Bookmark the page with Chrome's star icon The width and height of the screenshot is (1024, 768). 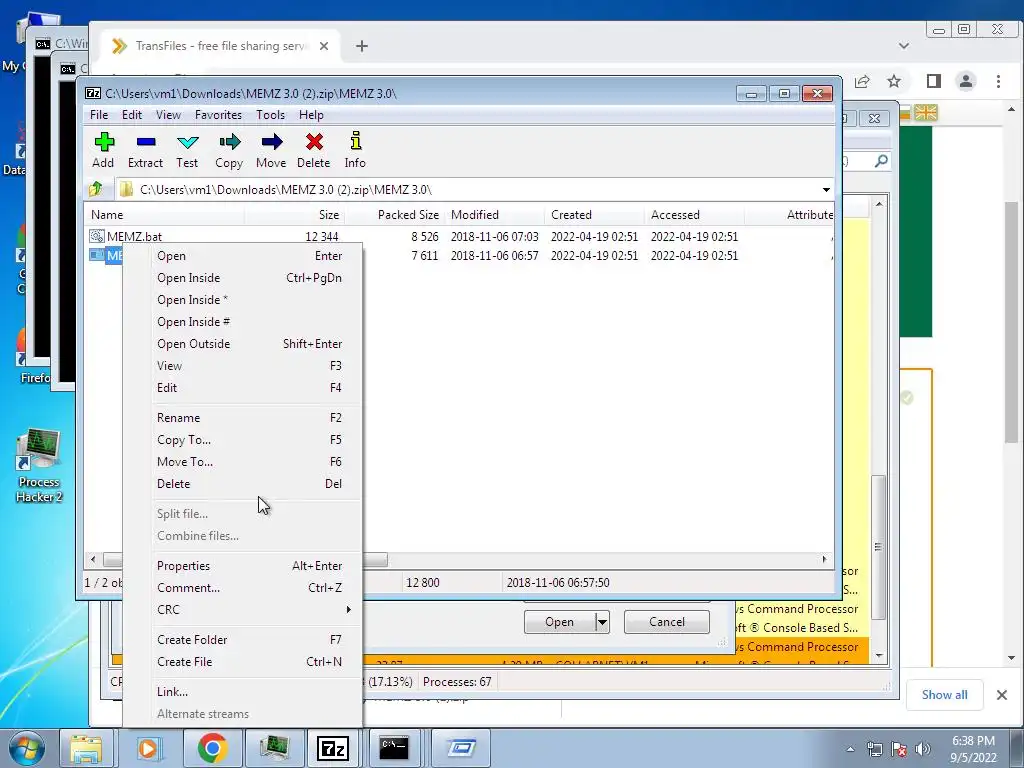894,81
